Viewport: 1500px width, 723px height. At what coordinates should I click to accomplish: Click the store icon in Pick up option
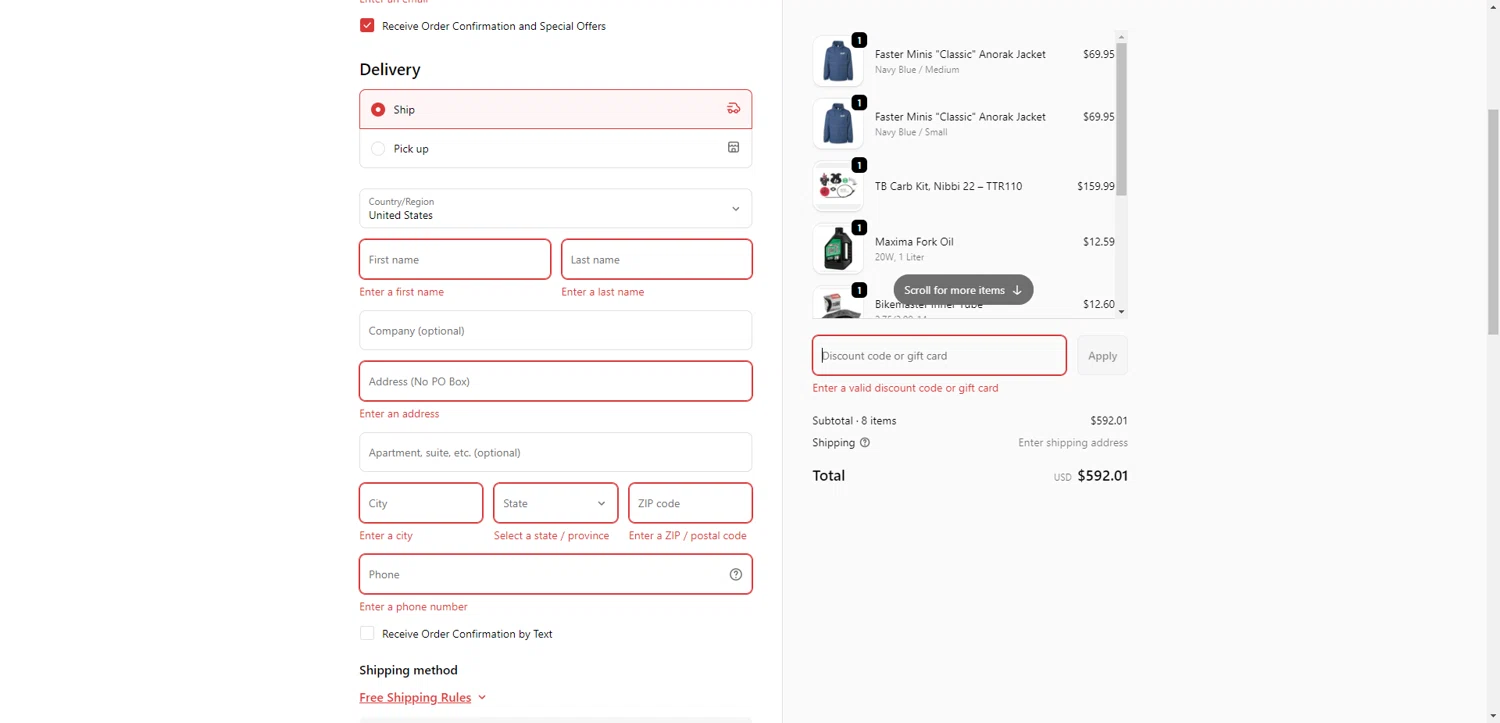tap(733, 148)
